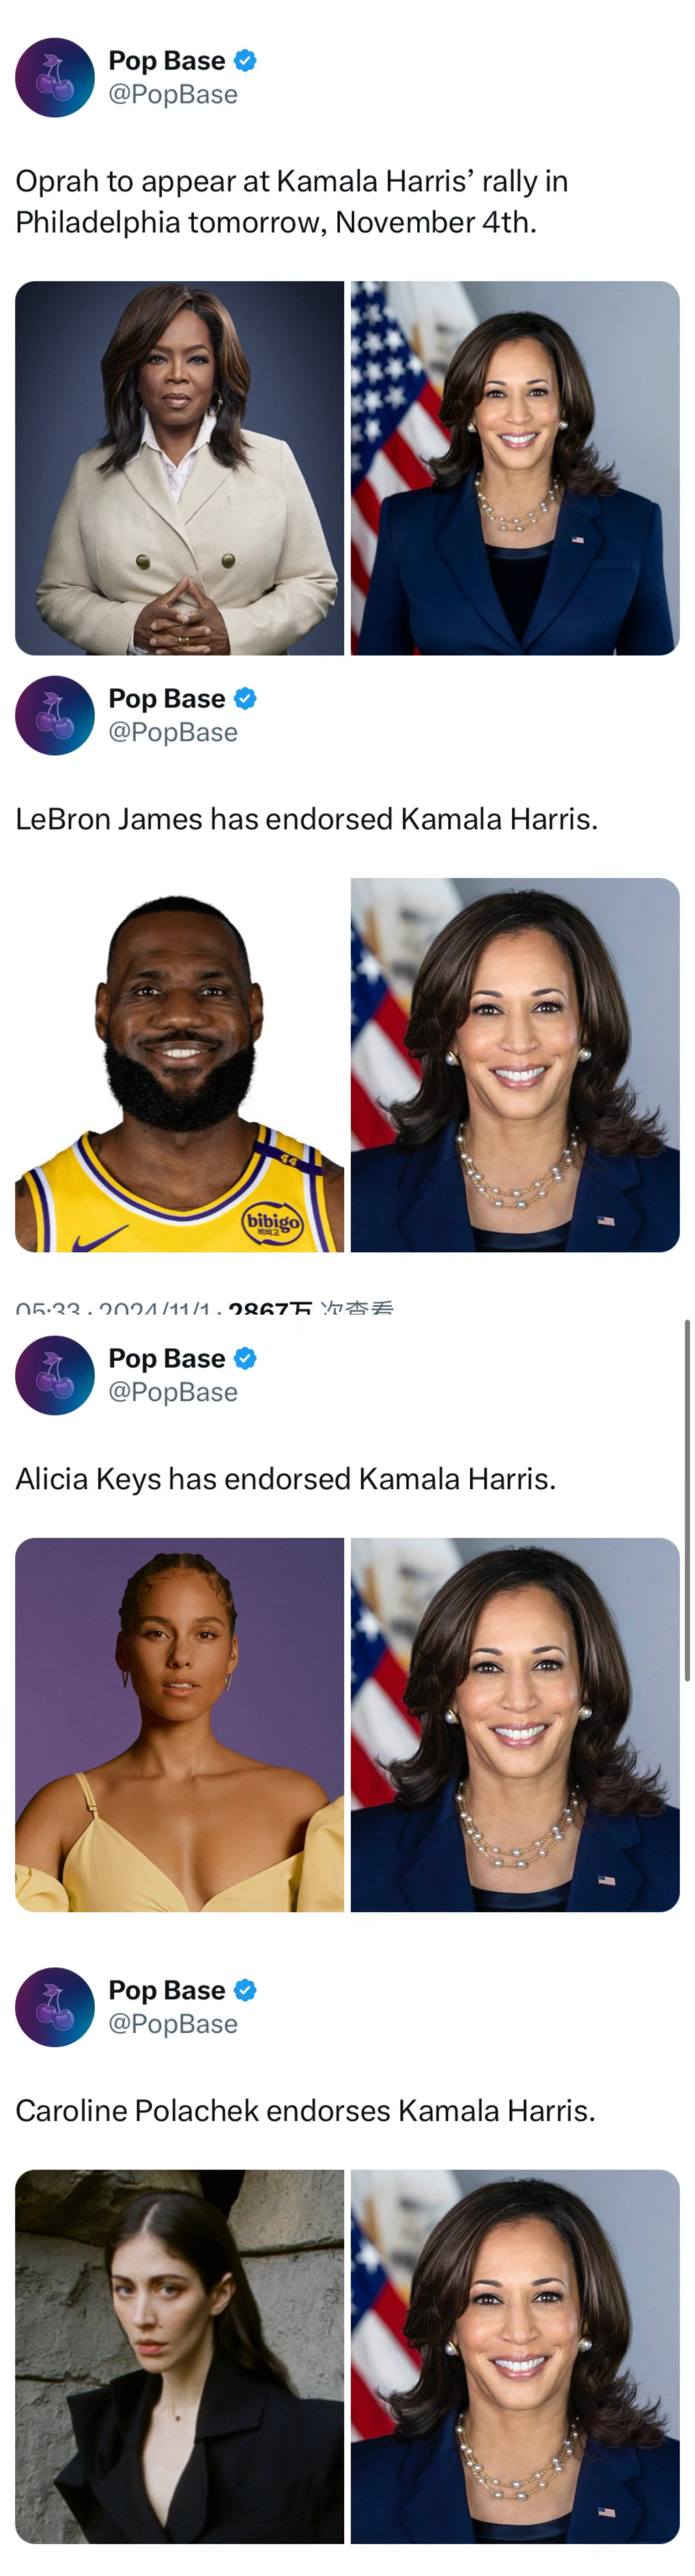Tap the verified badge on the Alicia Keys tweet
This screenshot has width=695, height=2576.
coord(245,1358)
